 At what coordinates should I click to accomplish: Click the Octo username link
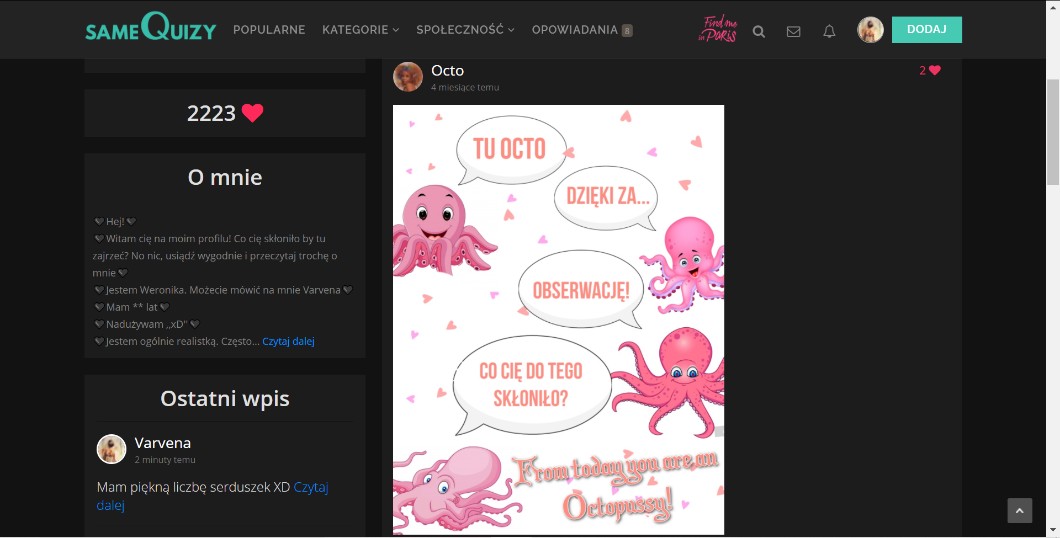click(447, 70)
